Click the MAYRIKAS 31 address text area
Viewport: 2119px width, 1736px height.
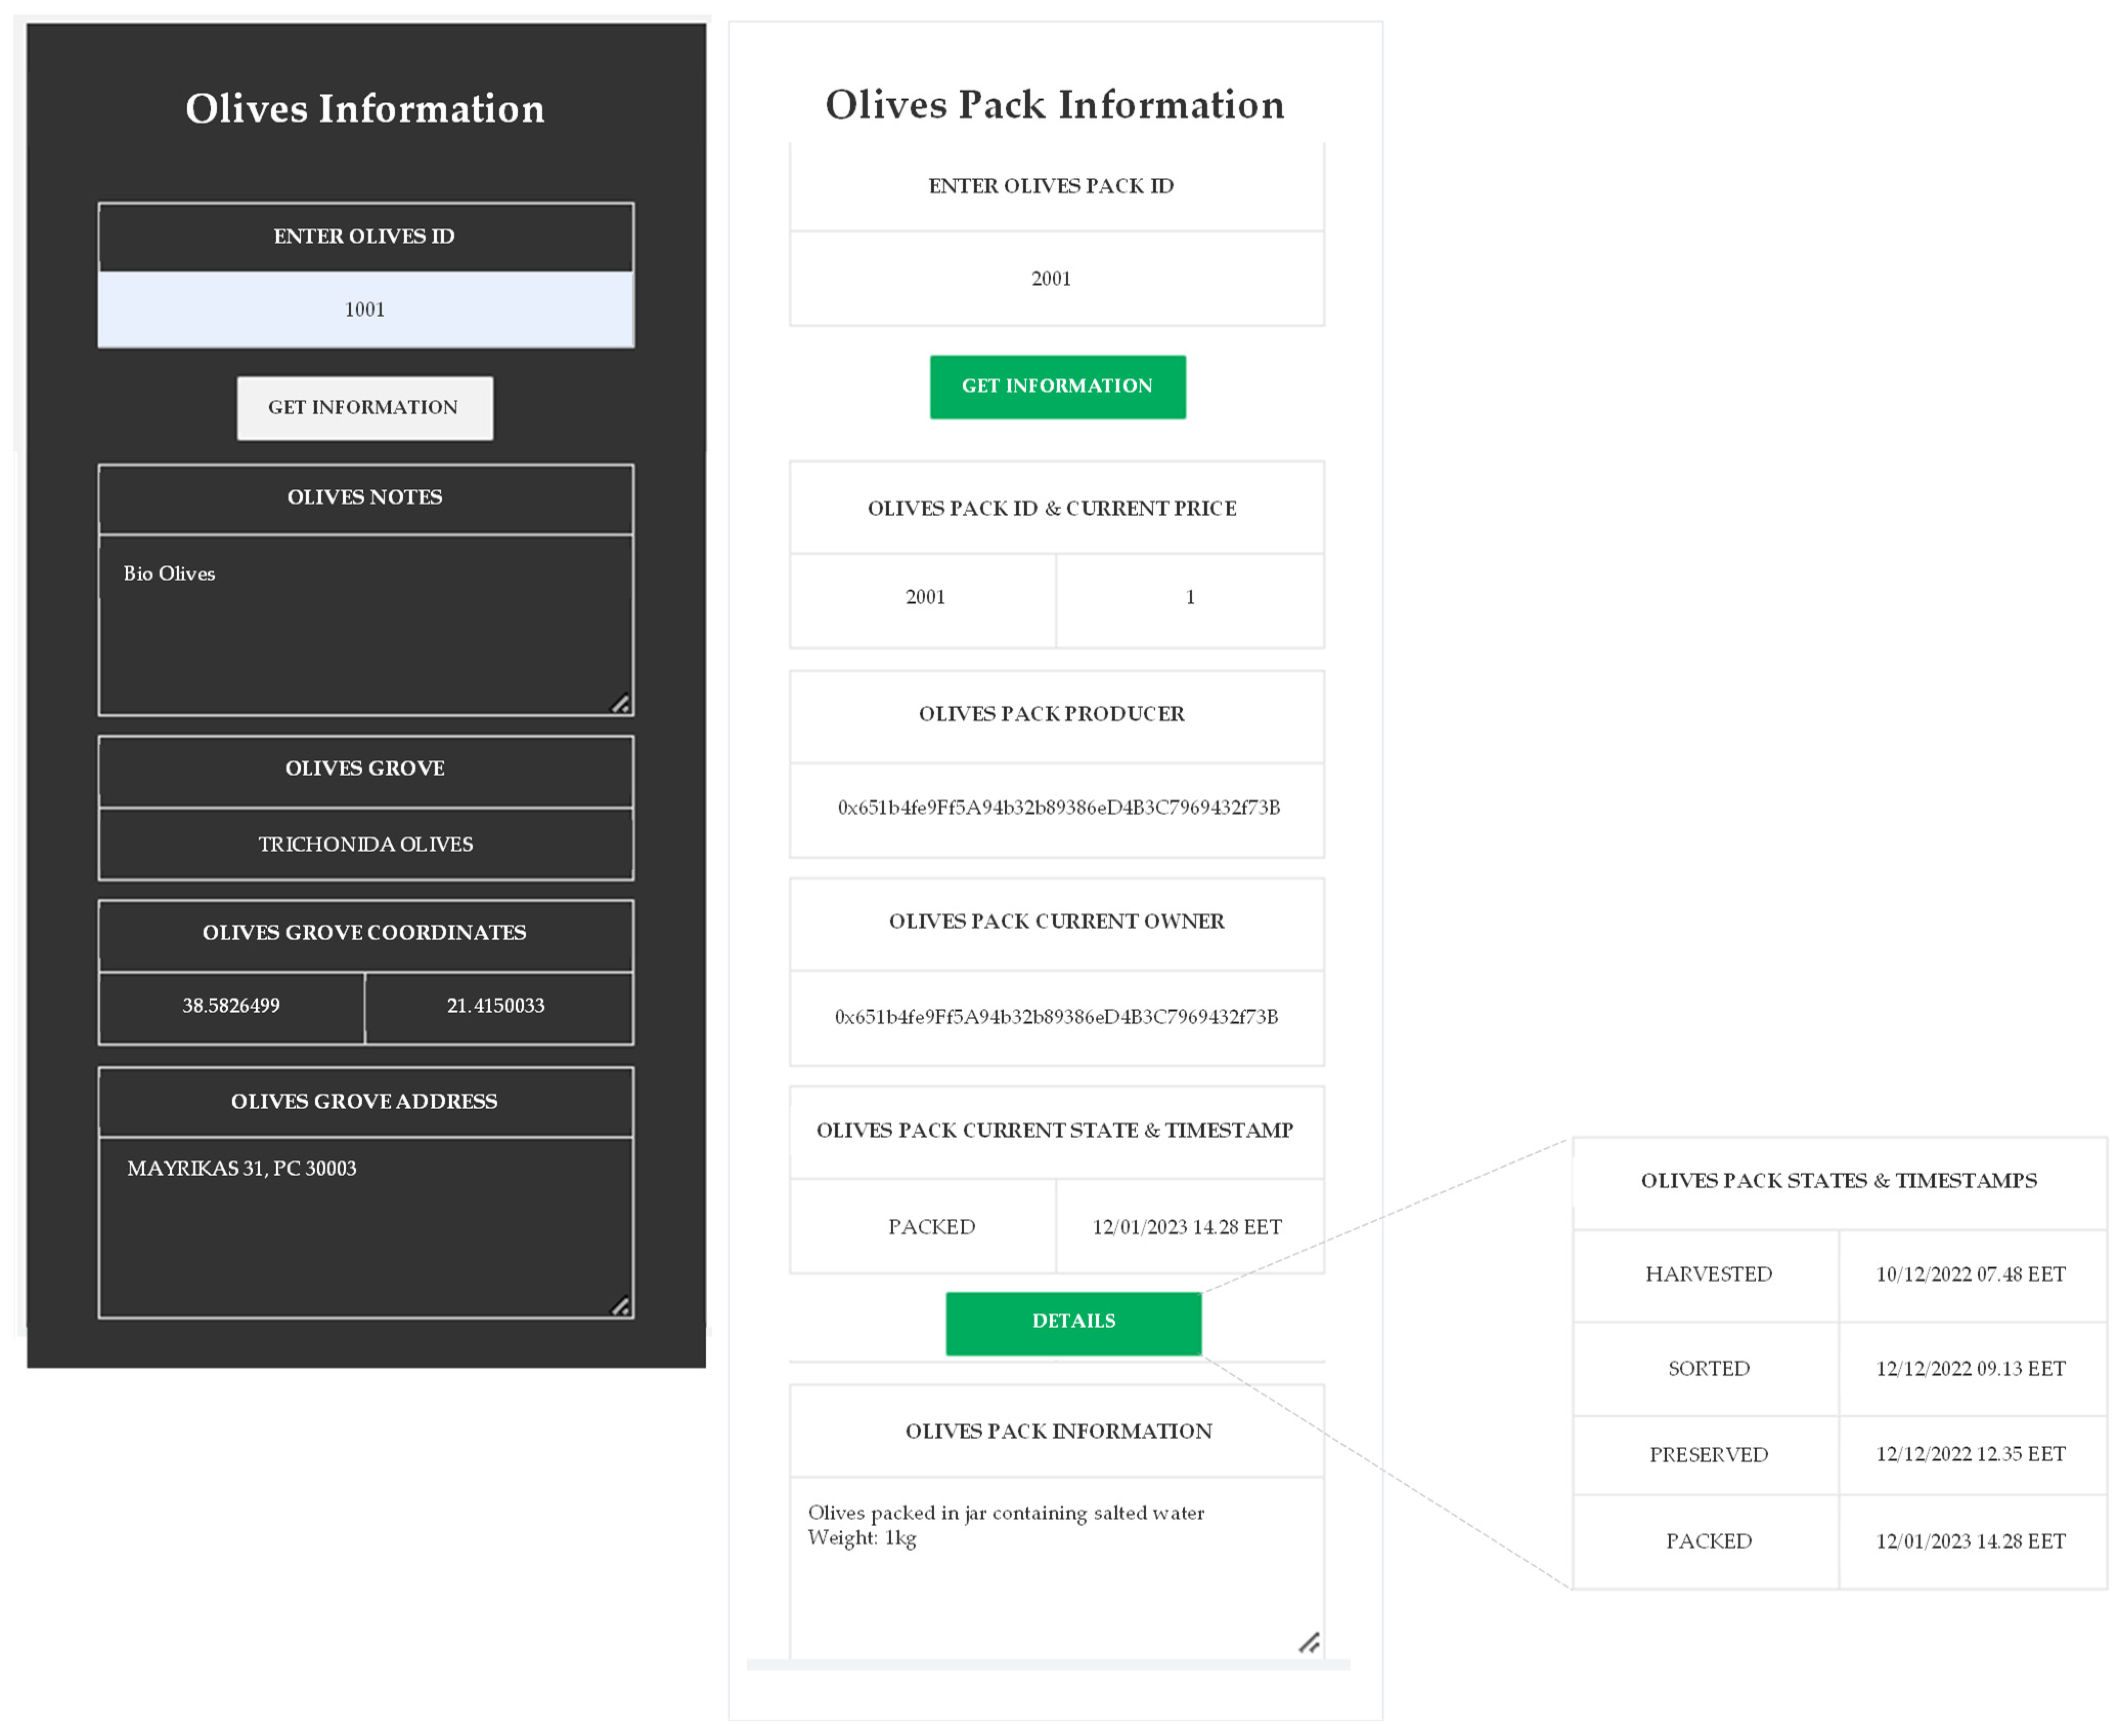[365, 1225]
